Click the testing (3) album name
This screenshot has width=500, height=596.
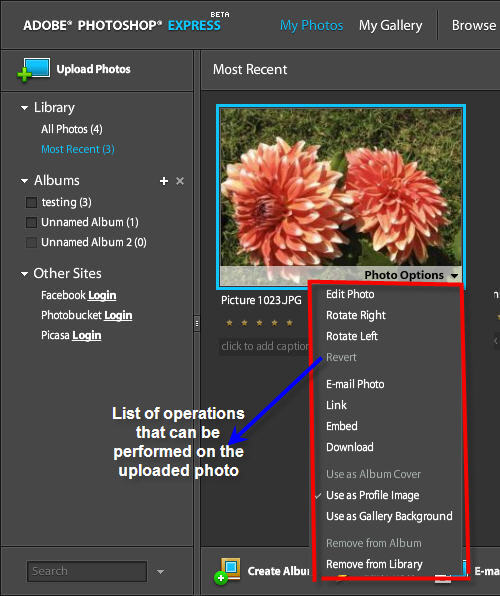click(67, 202)
